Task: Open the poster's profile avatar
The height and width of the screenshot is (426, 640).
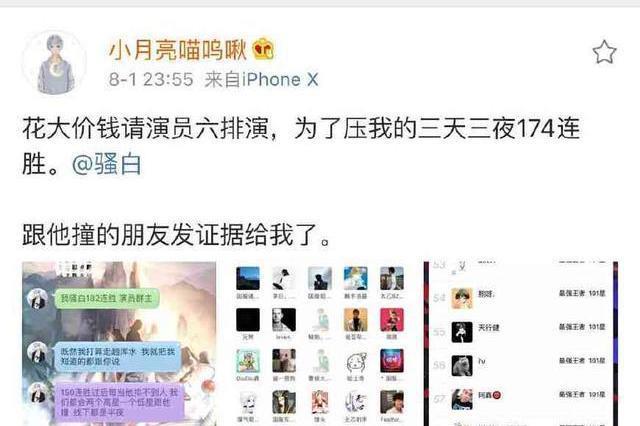Action: point(54,64)
